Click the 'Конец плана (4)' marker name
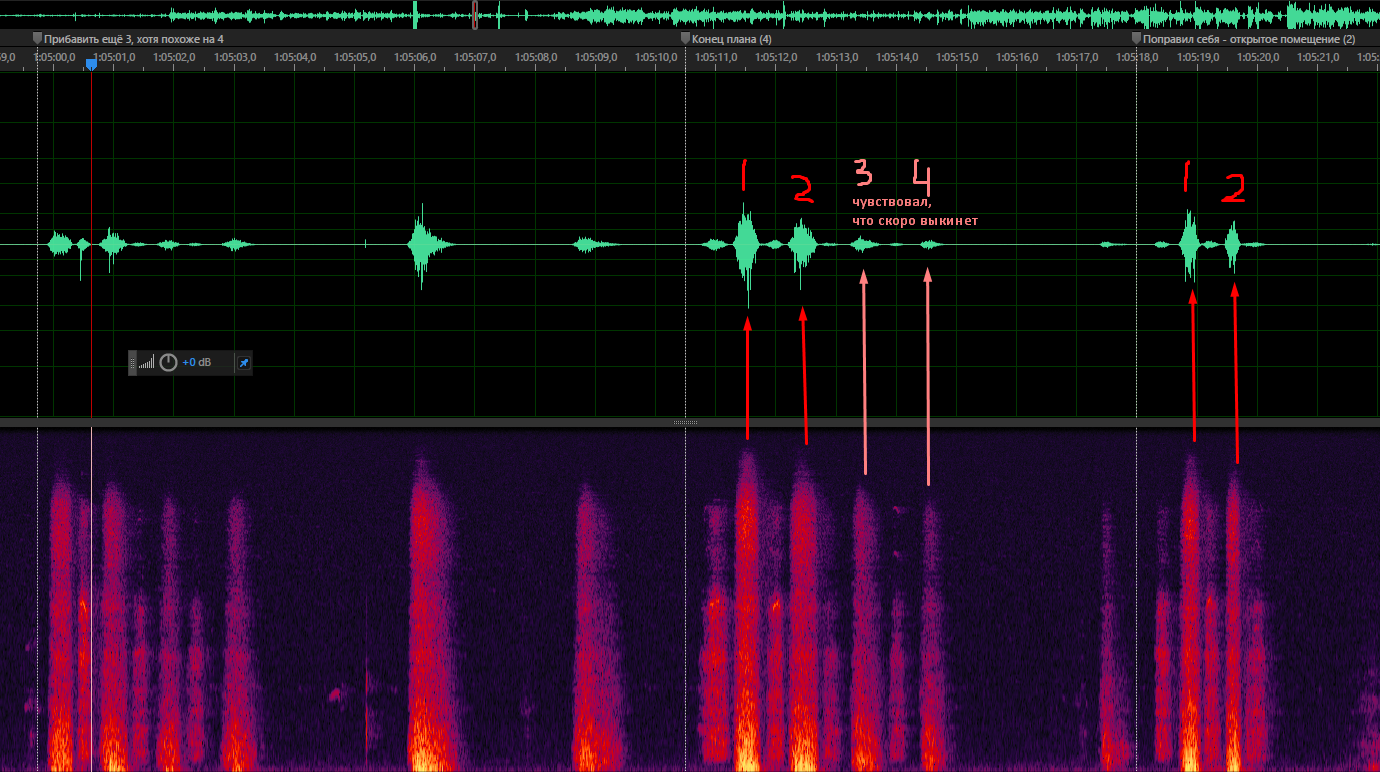The height and width of the screenshot is (772, 1380). [x=731, y=39]
